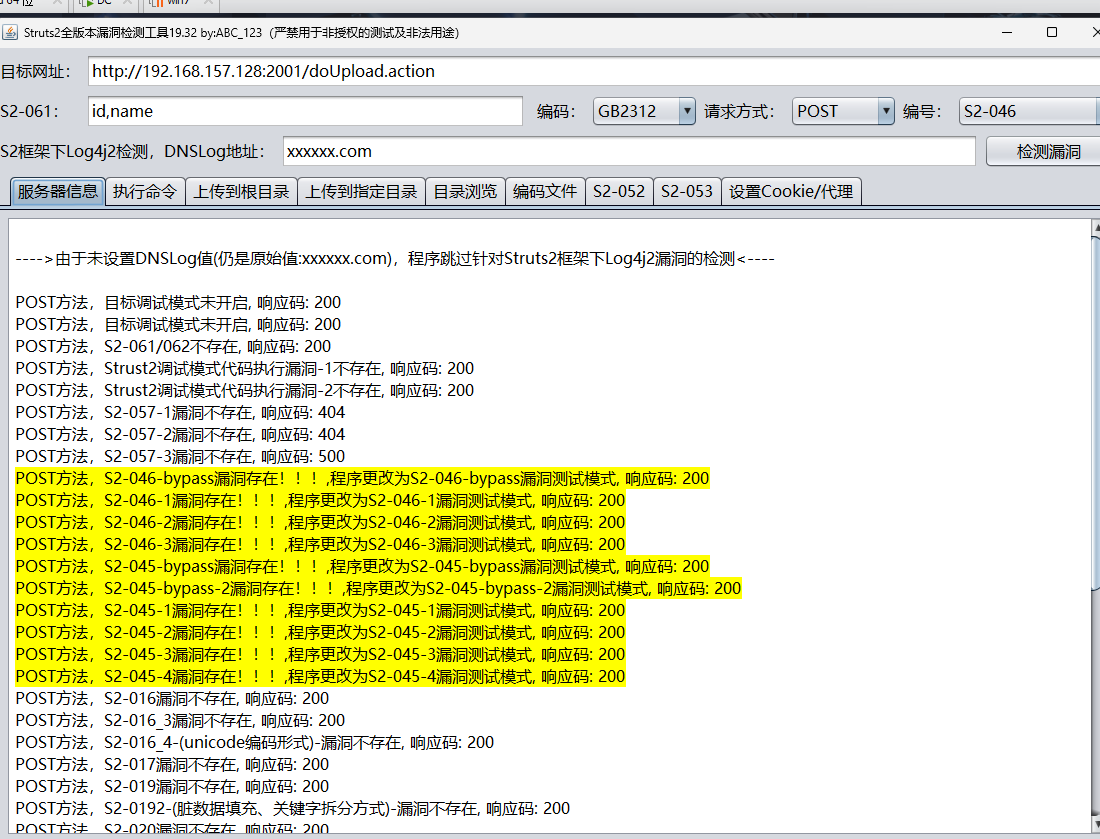Click the Strust2调试模式代码执行漏洞-2 line
This screenshot has height=839, width=1100.
coord(245,391)
